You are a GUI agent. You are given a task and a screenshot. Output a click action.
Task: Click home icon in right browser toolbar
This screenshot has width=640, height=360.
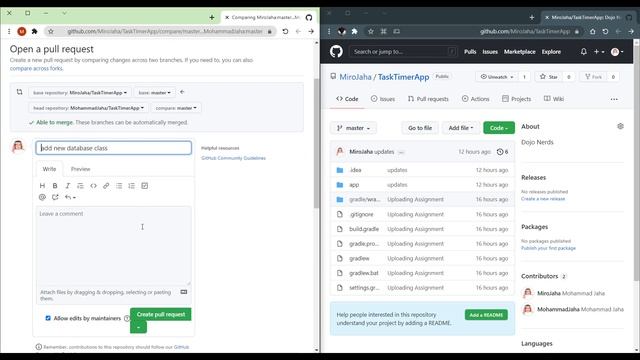click(592, 31)
